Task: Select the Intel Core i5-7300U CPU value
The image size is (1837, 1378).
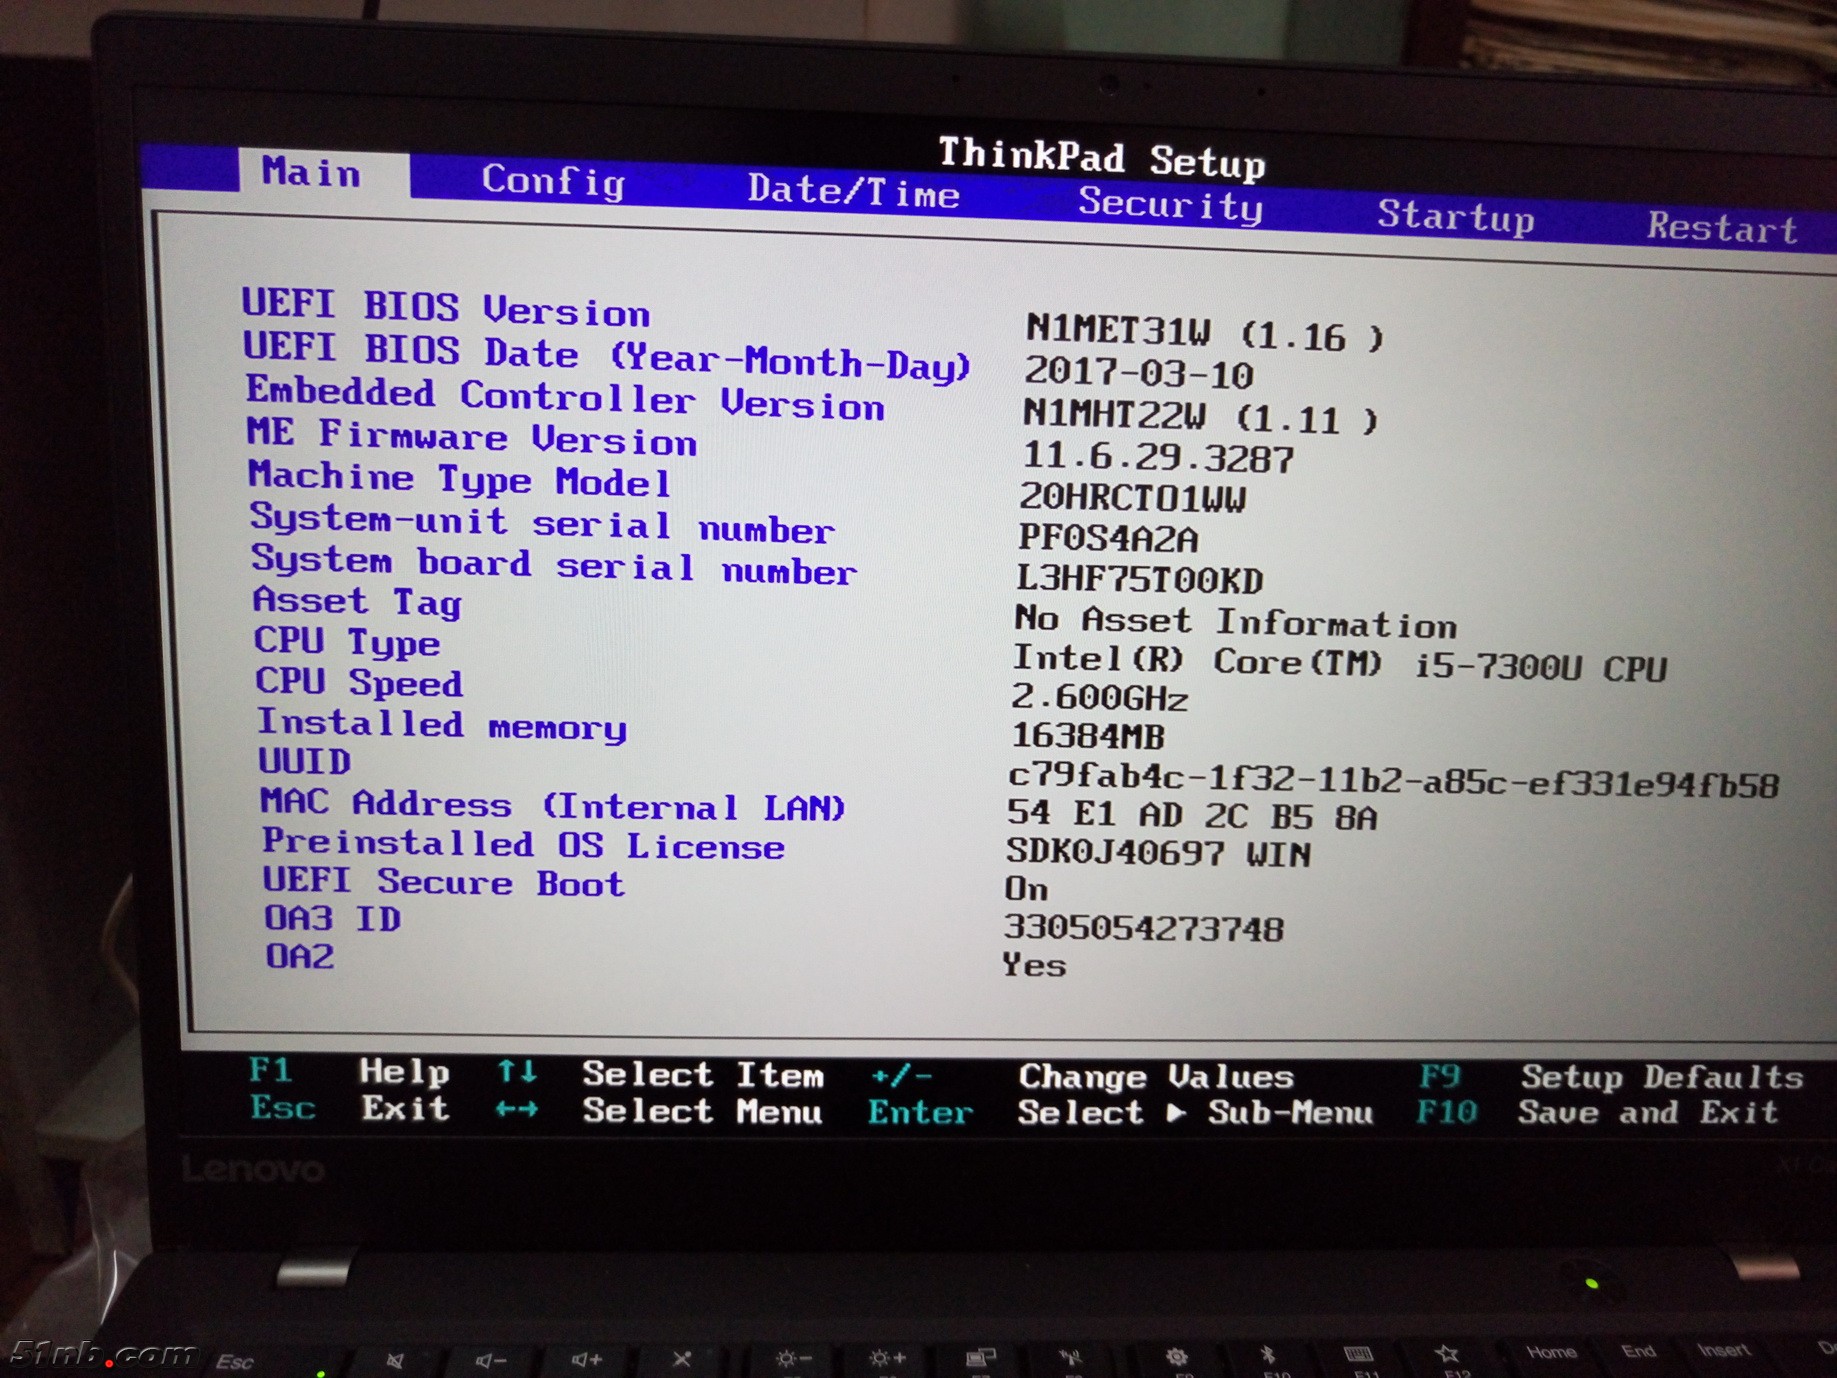Action: (1339, 664)
